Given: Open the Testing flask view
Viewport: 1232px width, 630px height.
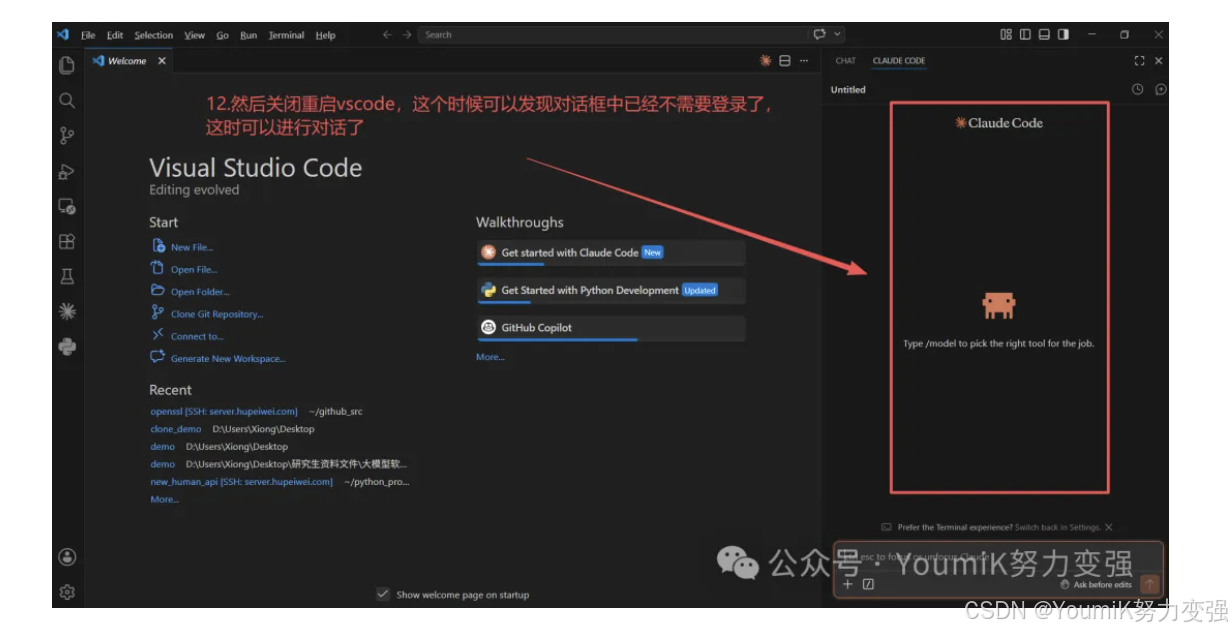Looking at the screenshot, I should [67, 277].
